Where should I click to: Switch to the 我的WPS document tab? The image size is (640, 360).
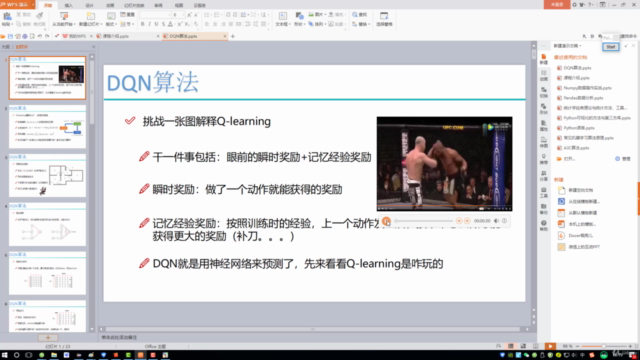point(77,36)
